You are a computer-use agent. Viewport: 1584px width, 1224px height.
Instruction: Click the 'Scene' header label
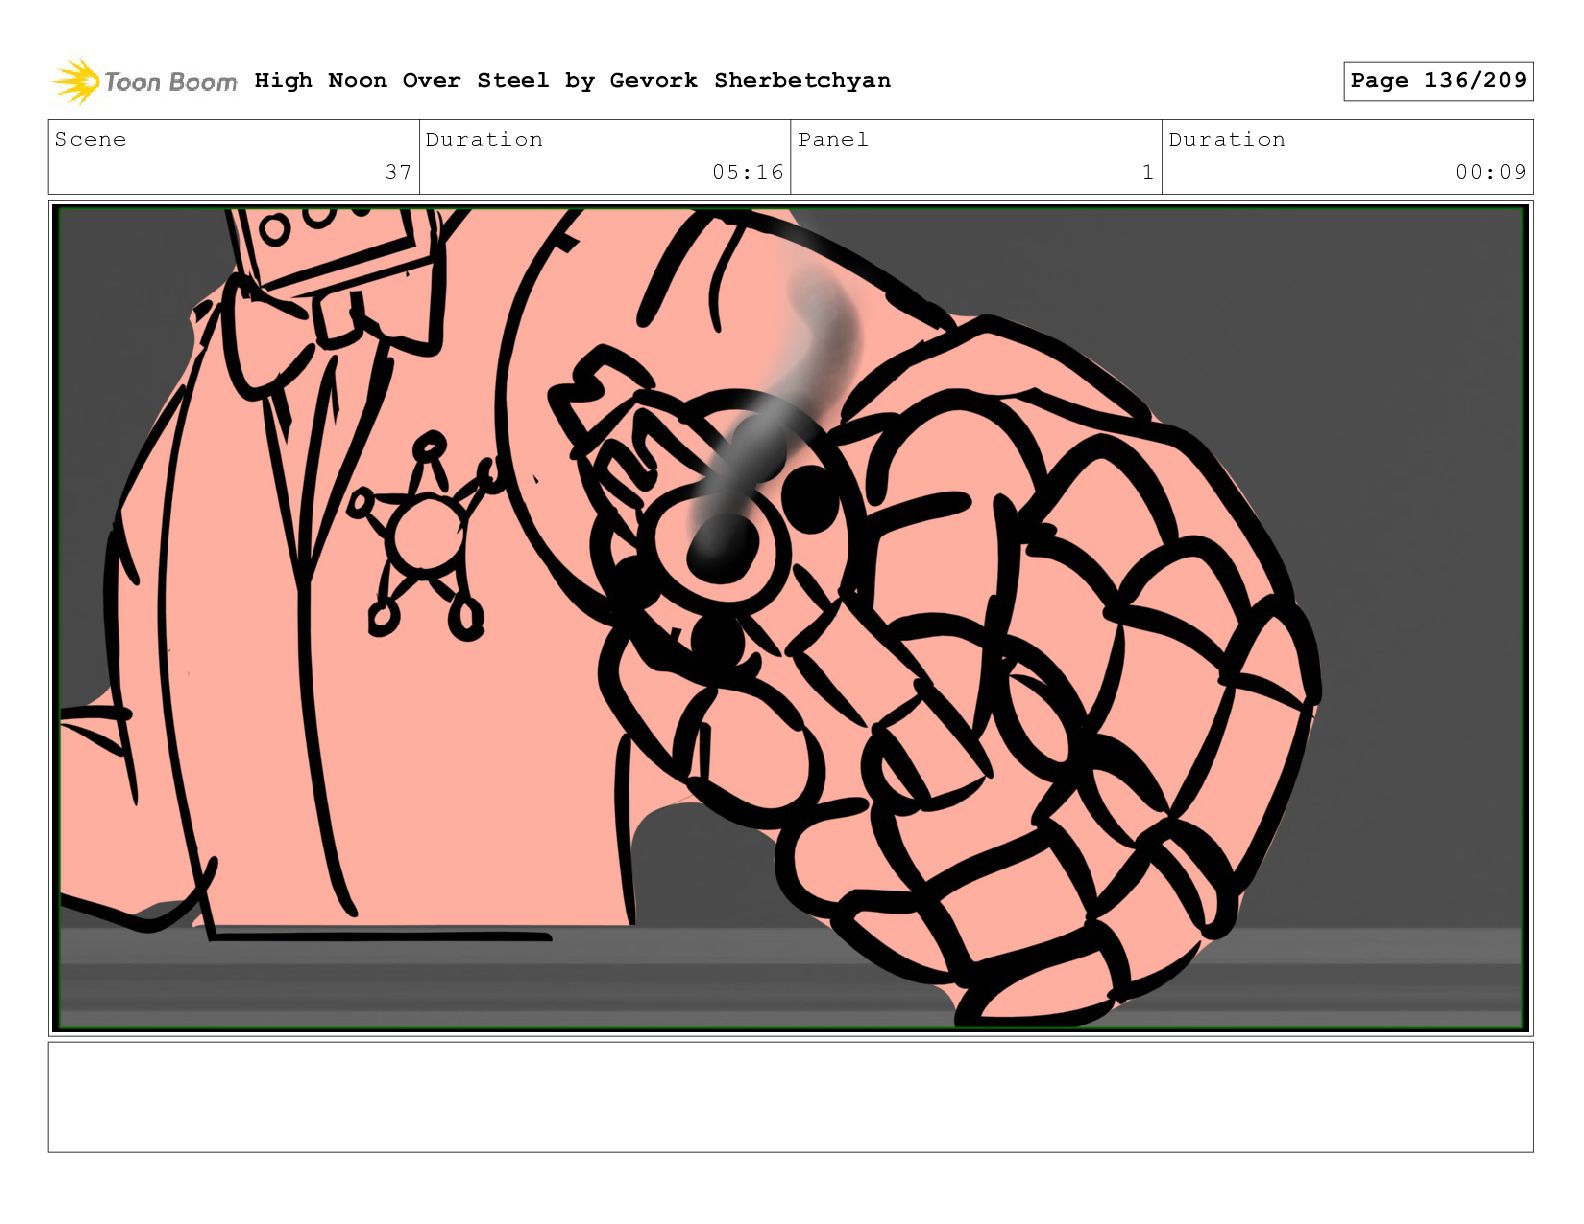pos(90,139)
